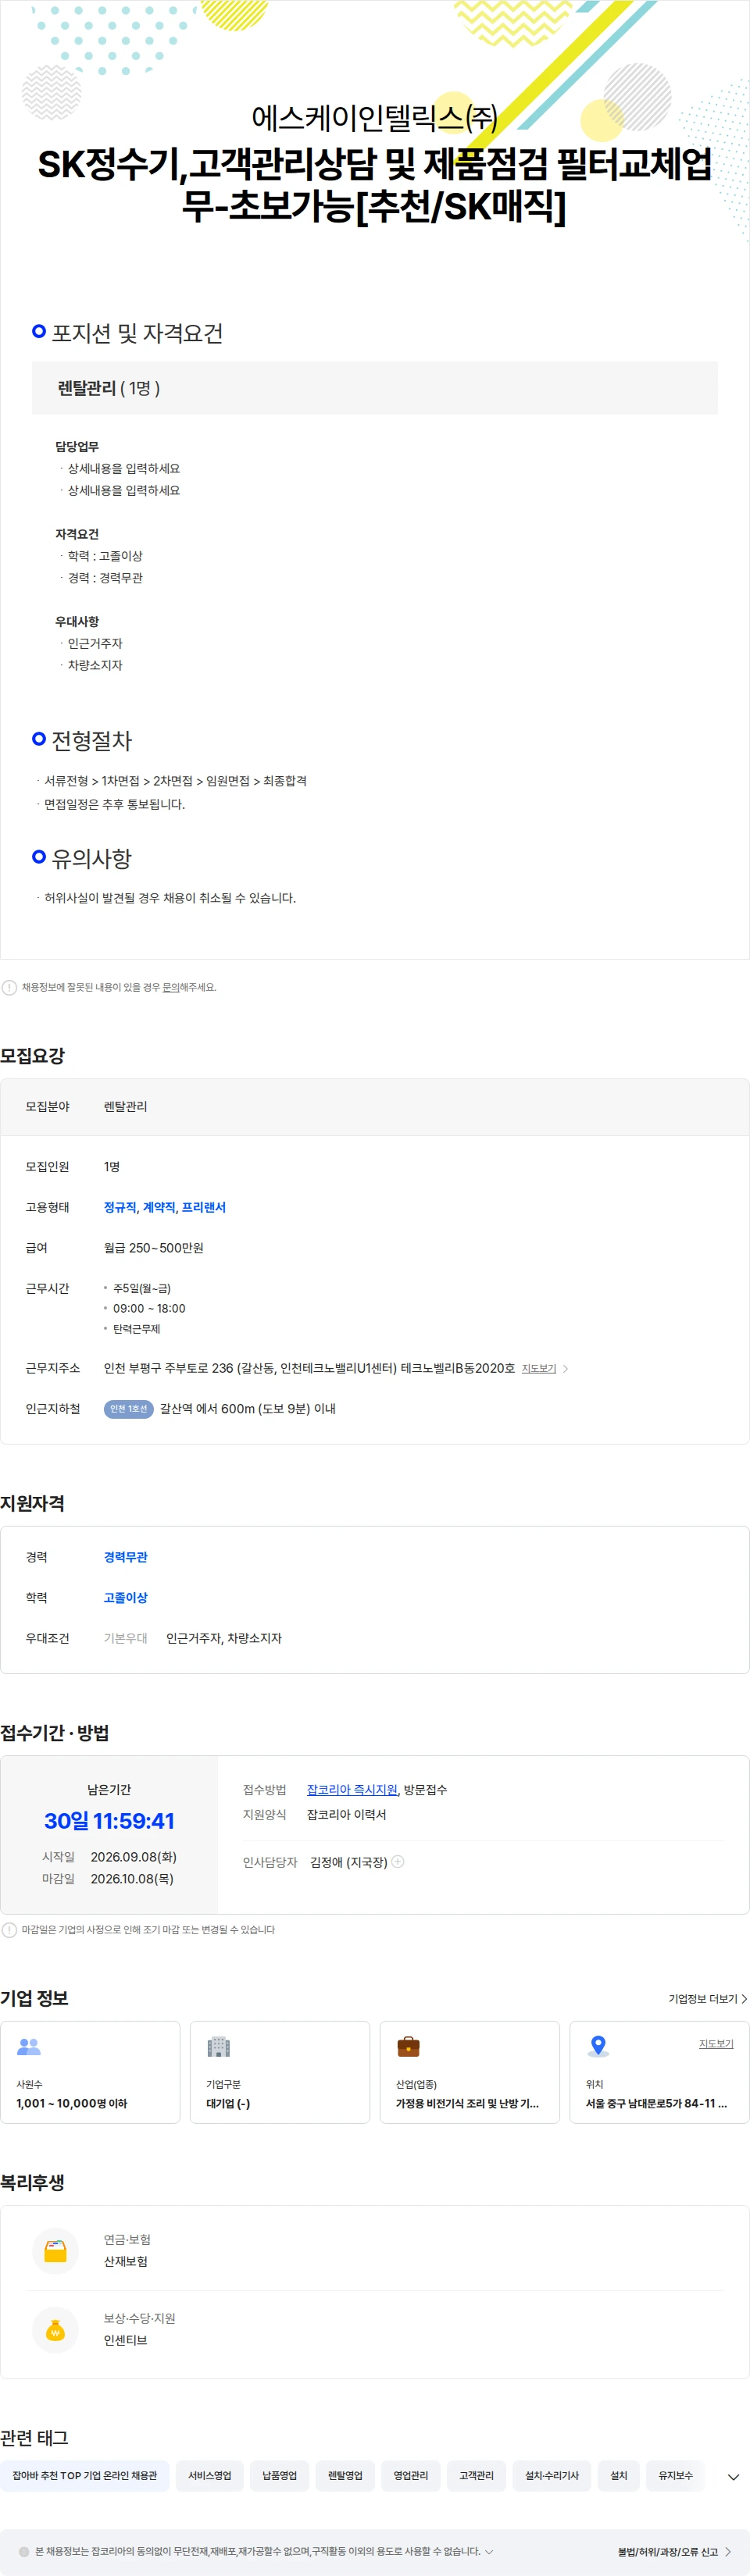750x2576 pixels.
Task: Click the info icon beside 채용정보에 잘못된 내용
Action: [x=9, y=987]
